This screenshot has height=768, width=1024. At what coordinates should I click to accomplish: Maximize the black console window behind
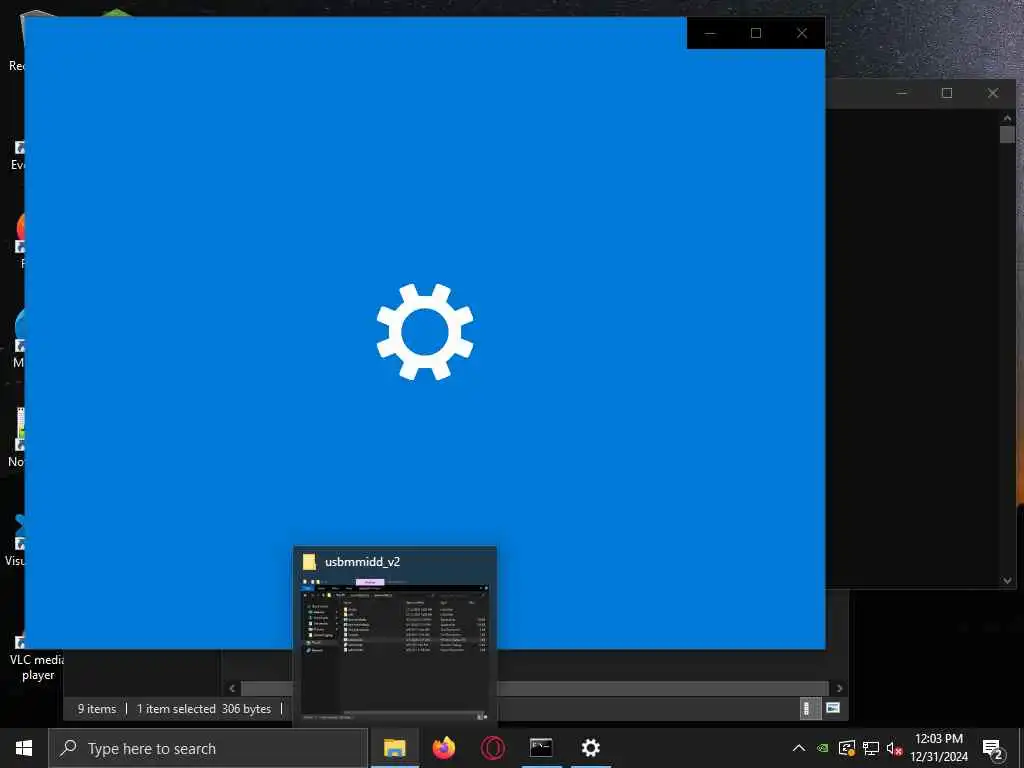947,93
